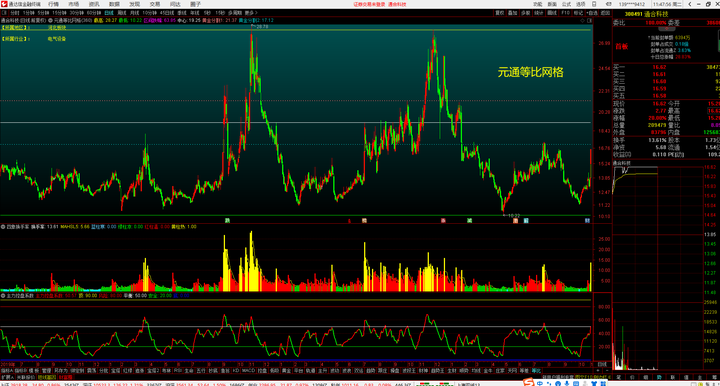Screen dimensions: 720x386
Task: Switch to the 30分钟 period
Action: point(76,13)
